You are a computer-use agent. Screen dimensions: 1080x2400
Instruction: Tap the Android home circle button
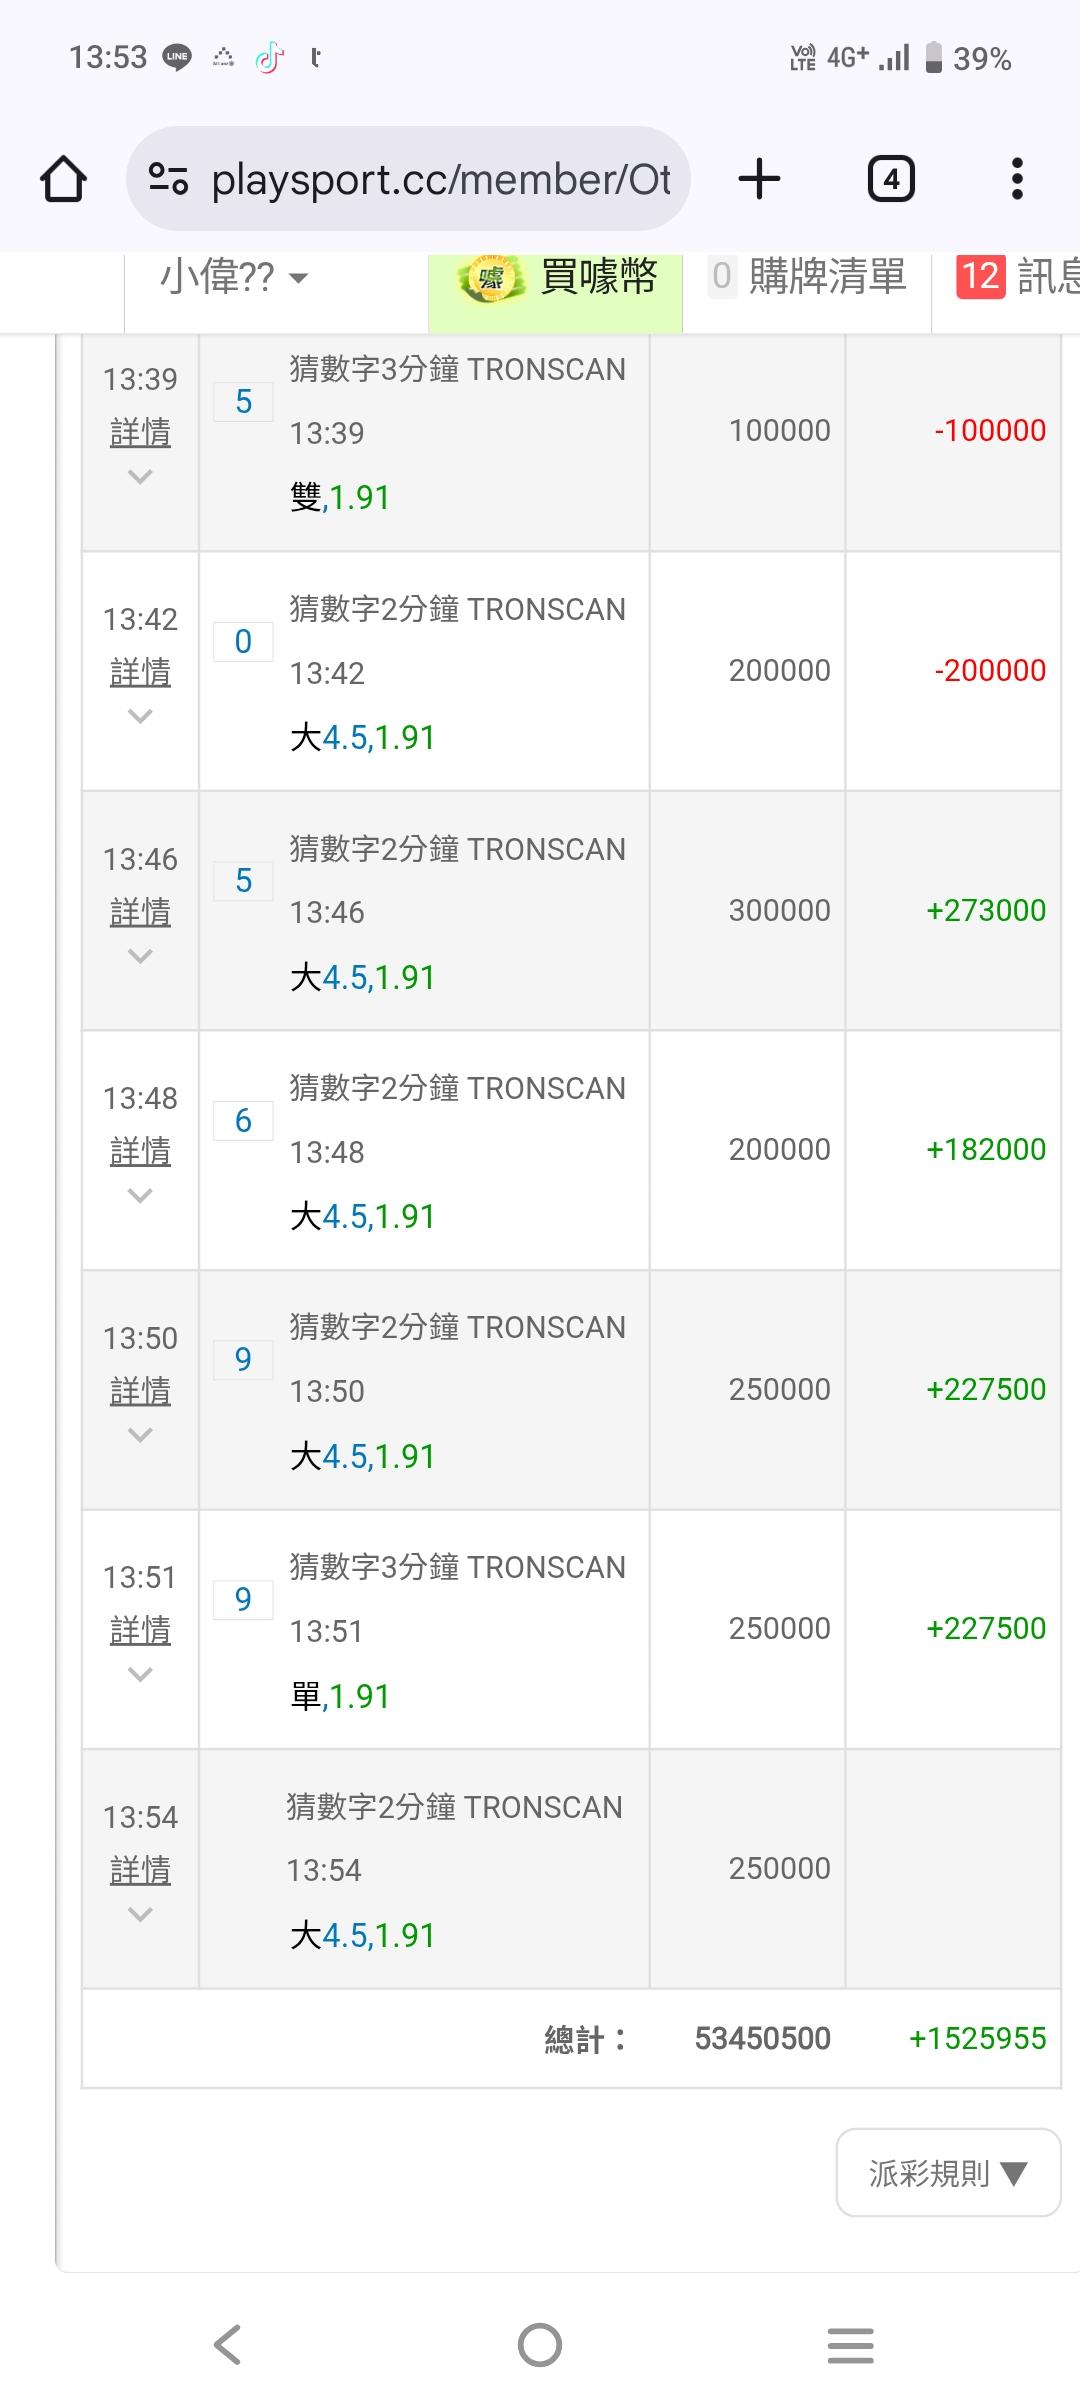[x=540, y=2344]
